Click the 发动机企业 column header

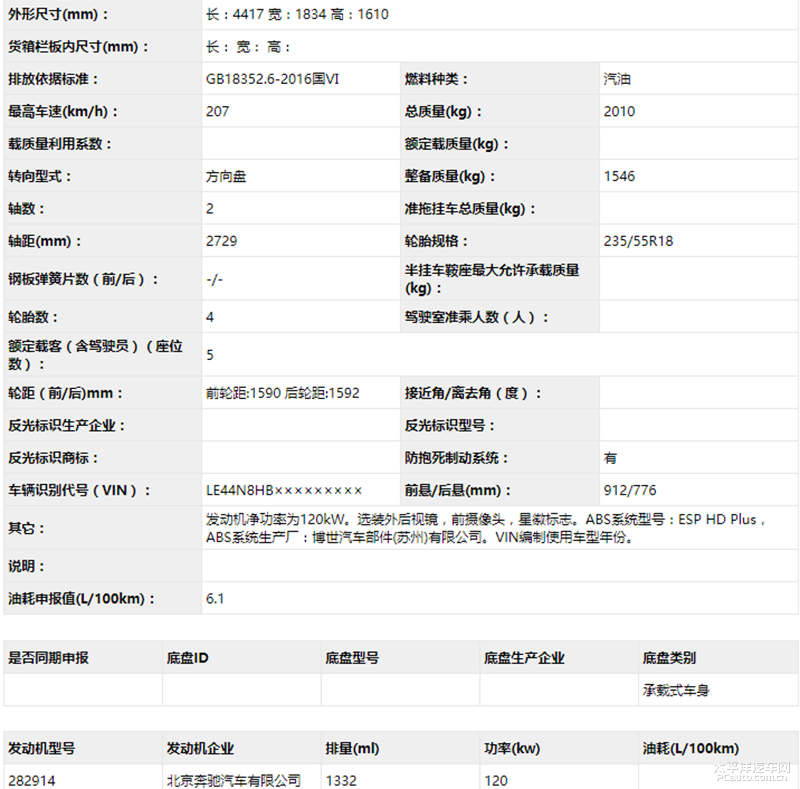200,749
